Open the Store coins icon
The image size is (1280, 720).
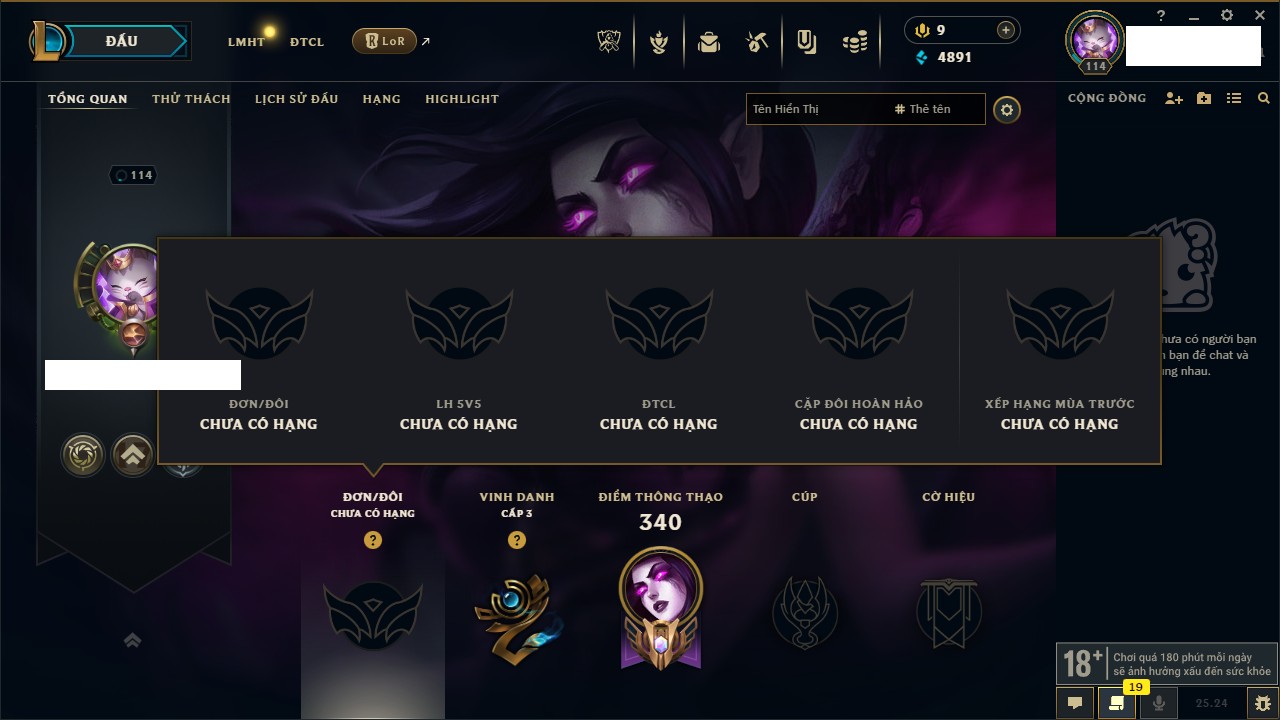[x=854, y=42]
